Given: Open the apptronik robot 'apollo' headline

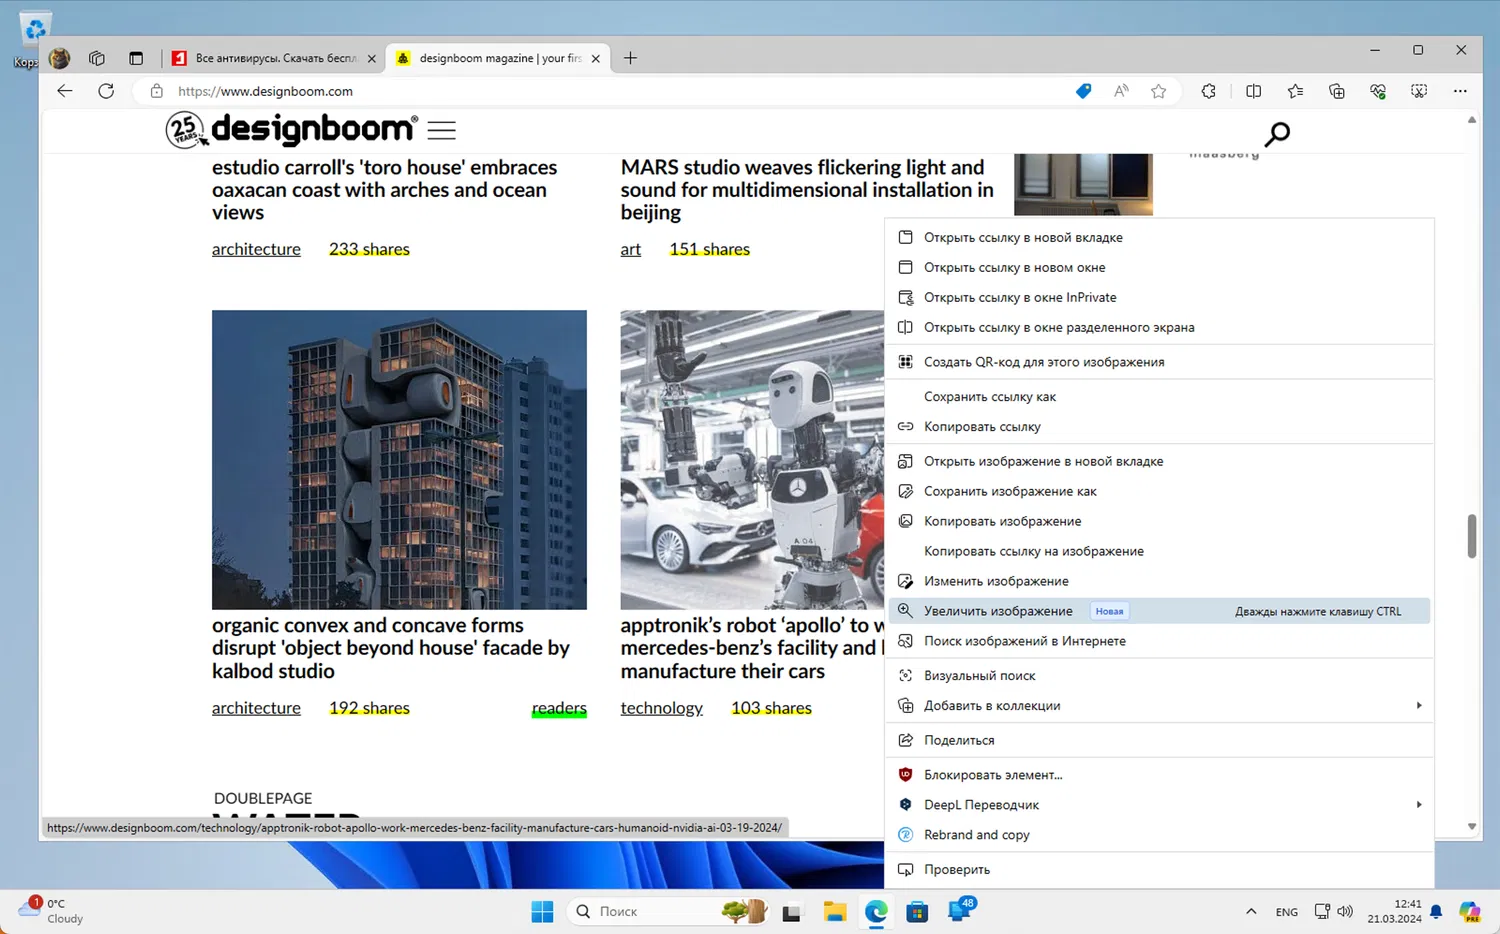Looking at the screenshot, I should 752,648.
